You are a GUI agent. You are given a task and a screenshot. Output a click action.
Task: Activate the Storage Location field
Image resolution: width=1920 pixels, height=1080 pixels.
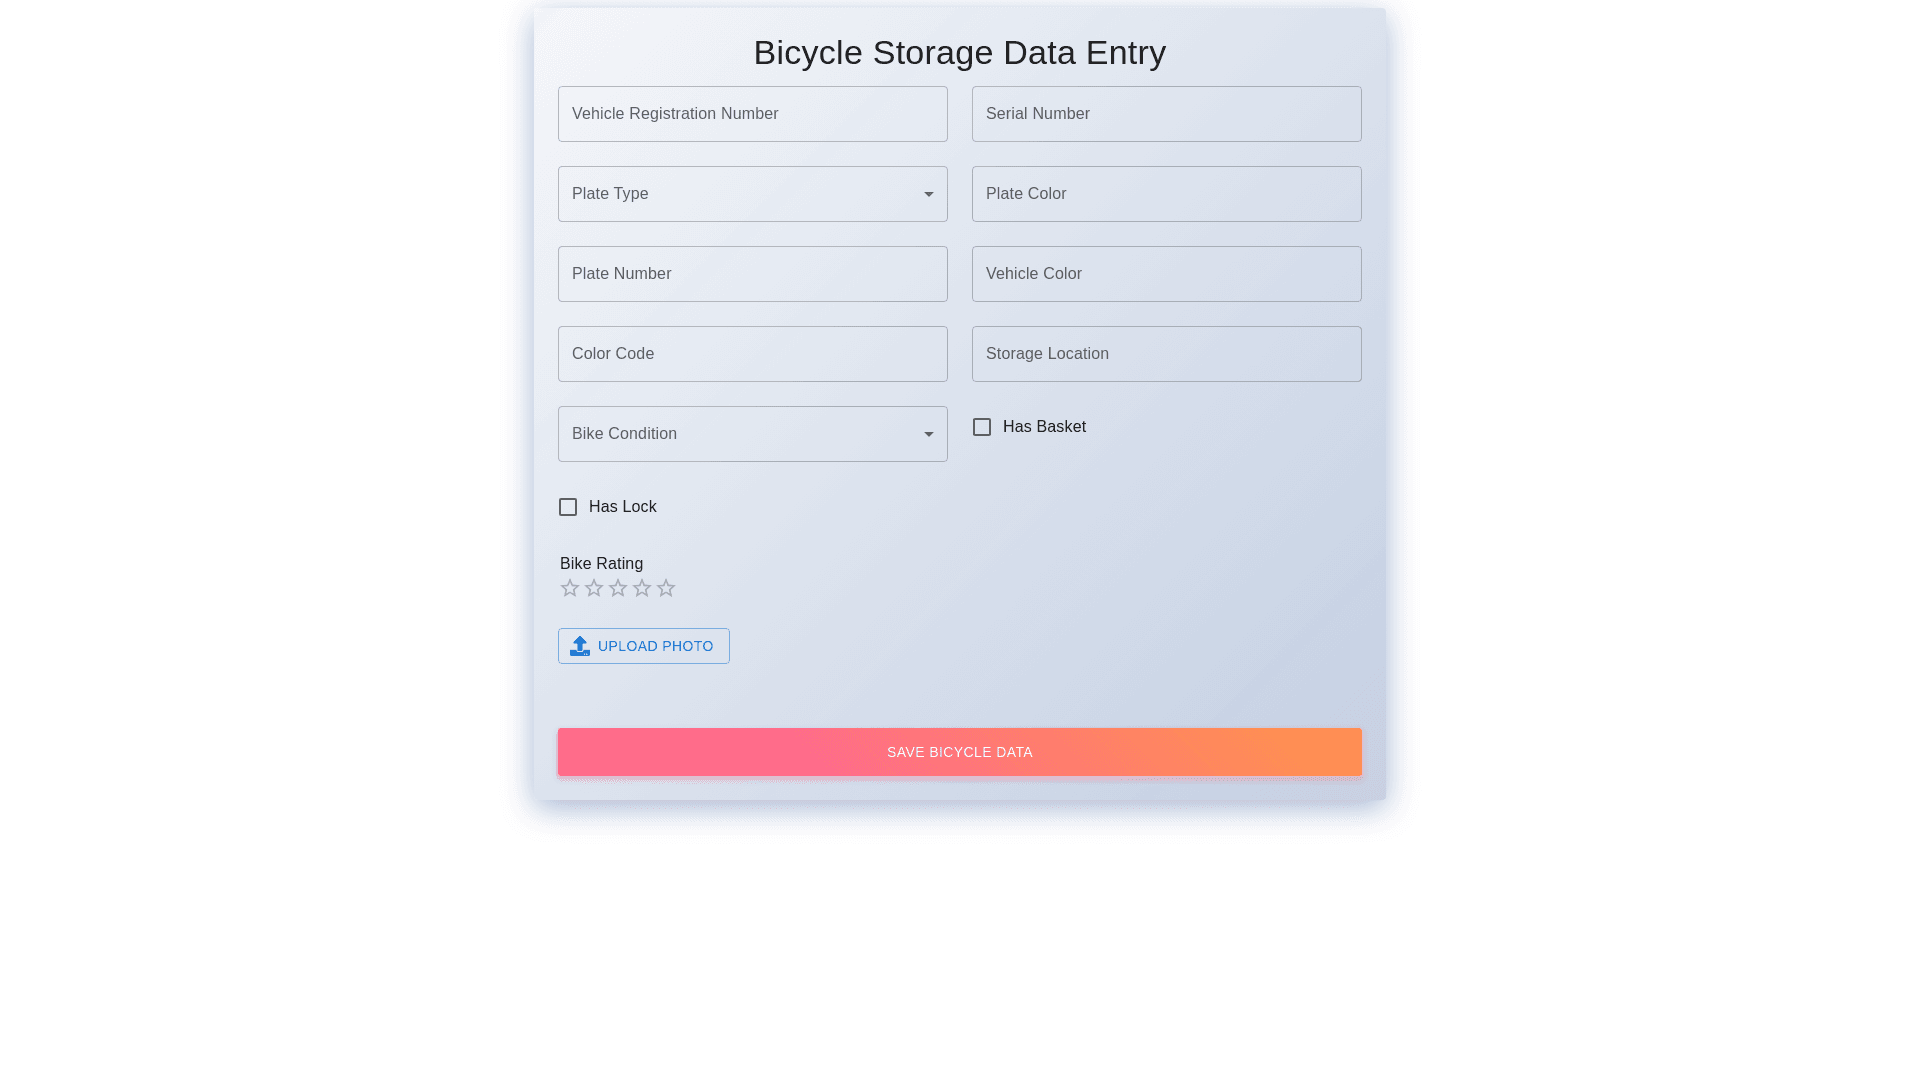tap(1166, 354)
